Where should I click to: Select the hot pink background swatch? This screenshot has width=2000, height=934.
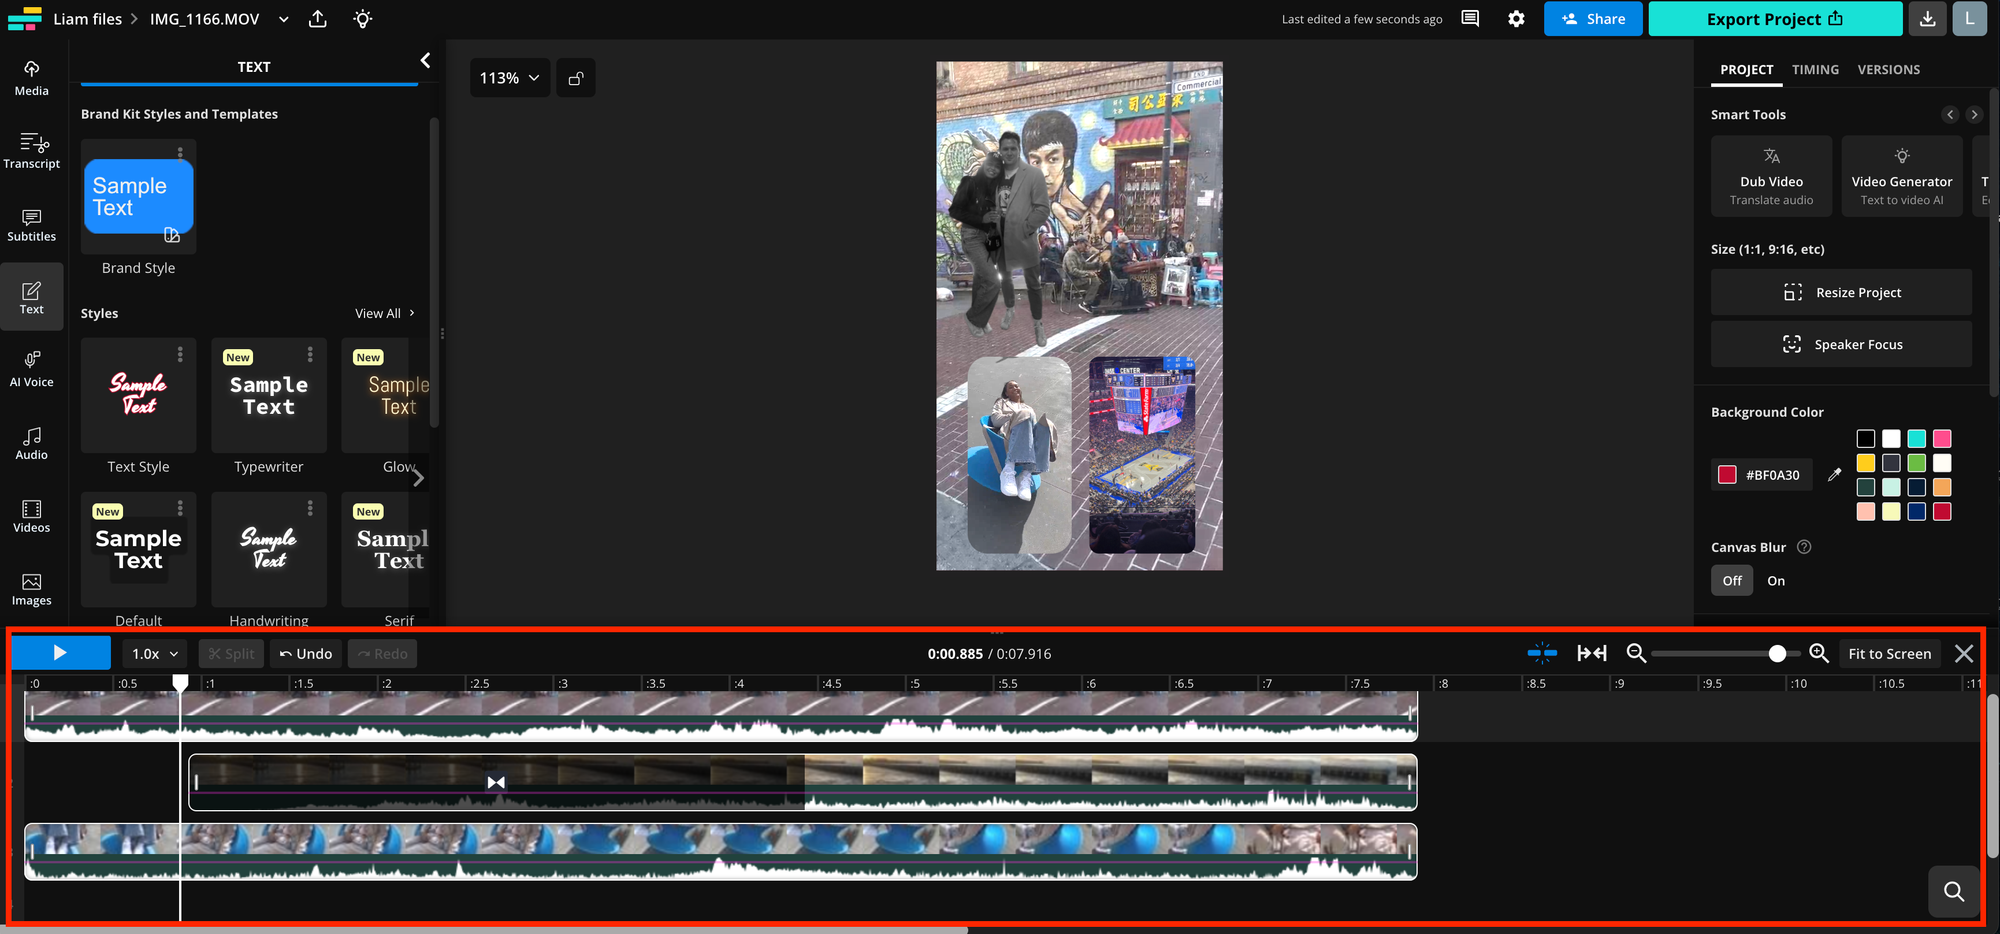pos(1942,438)
